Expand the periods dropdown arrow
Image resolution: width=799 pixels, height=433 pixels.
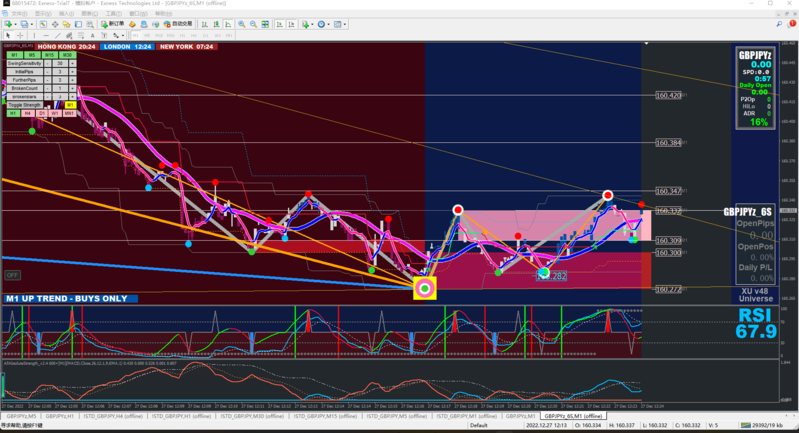pos(328,24)
